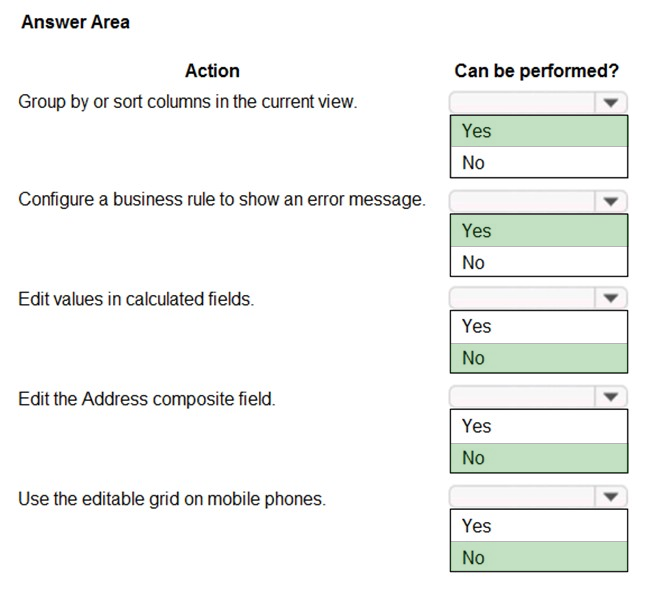Choose Yes for Configure a business rule
654x596 pixels.
539,231
